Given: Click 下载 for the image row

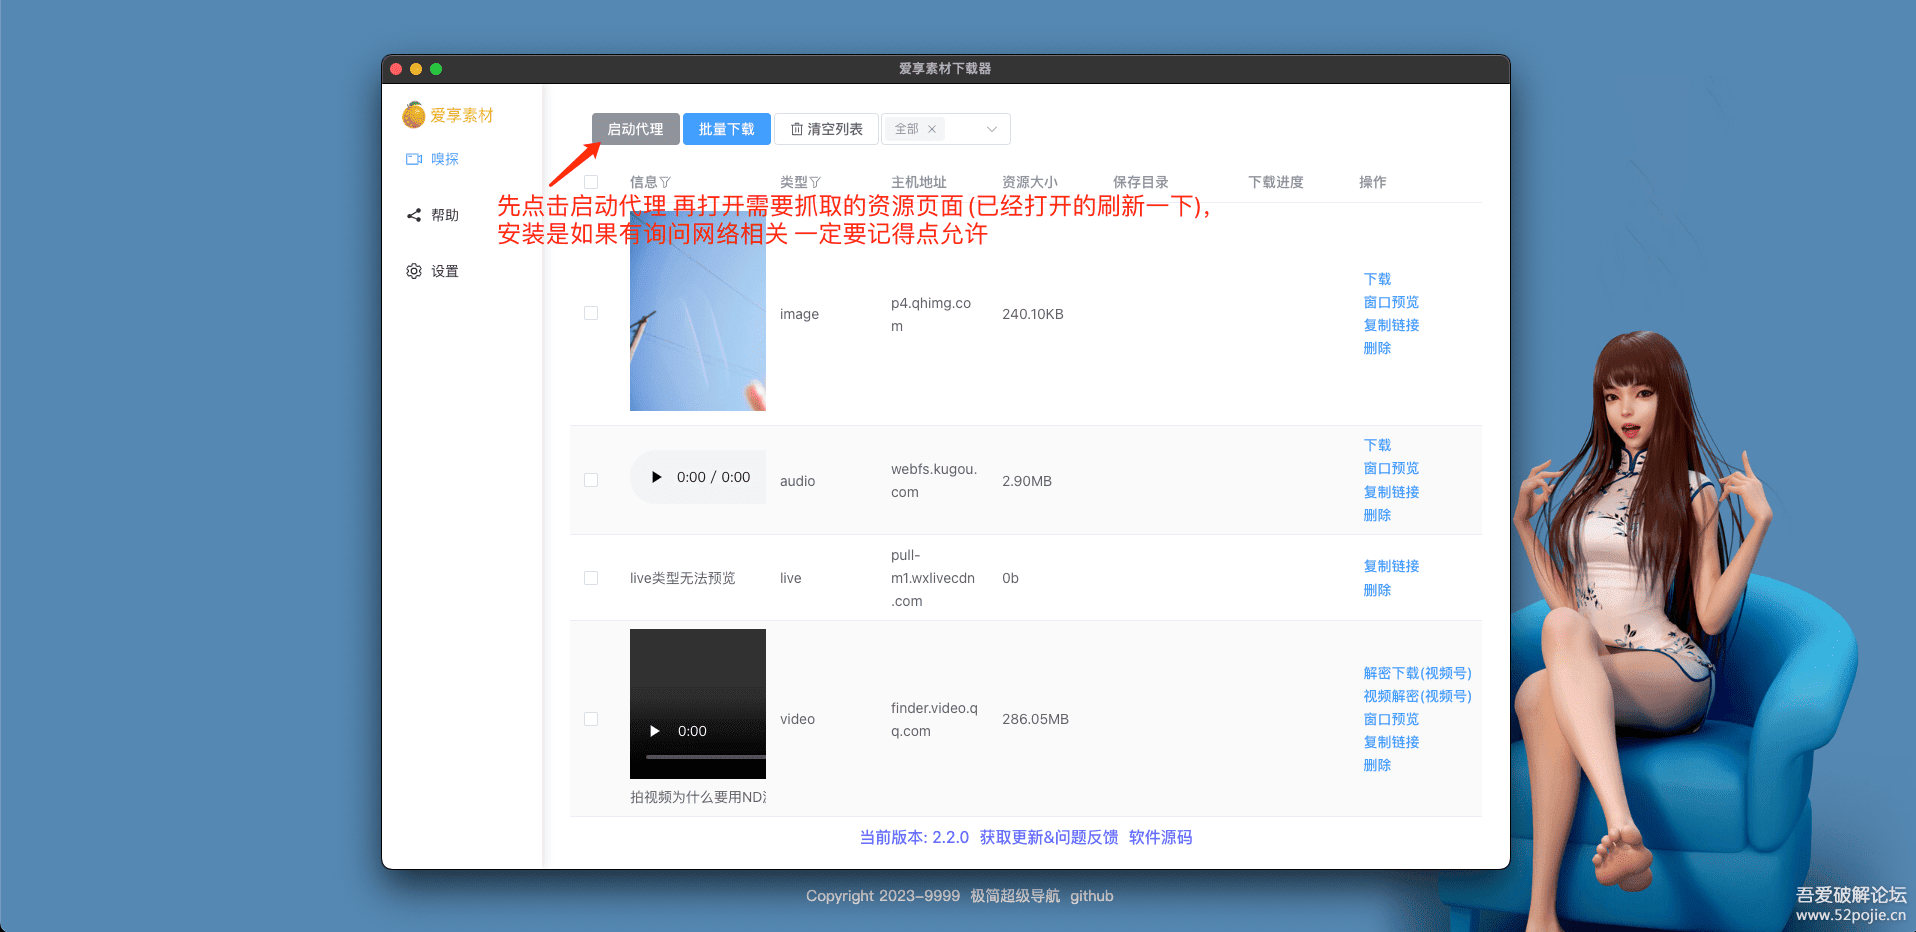Looking at the screenshot, I should 1377,279.
